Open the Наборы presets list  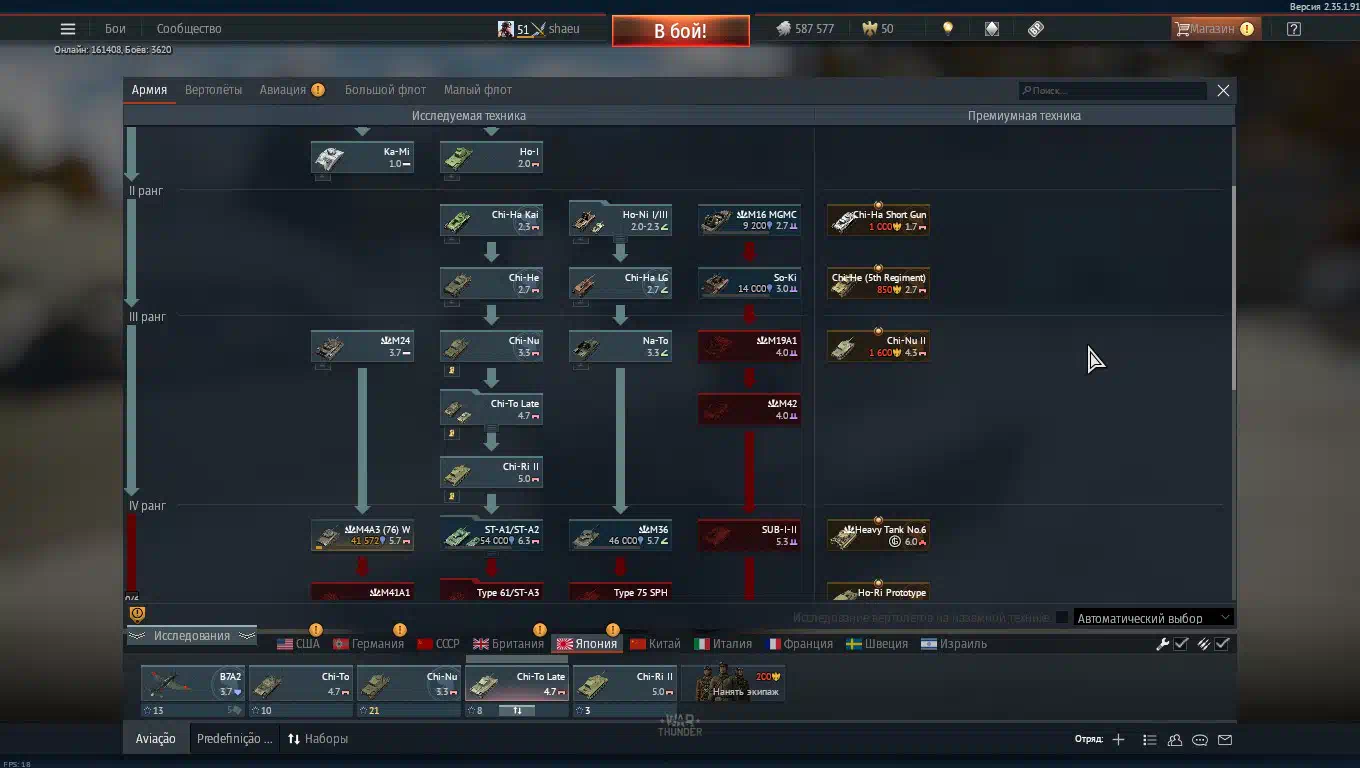point(318,739)
